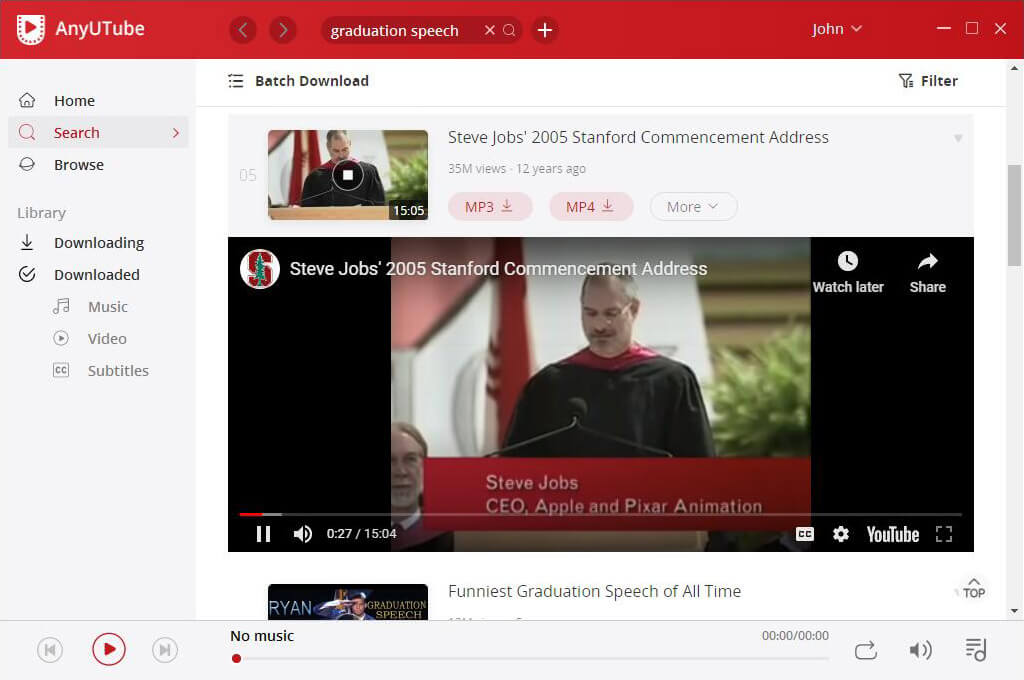
Task: Select Subtitles in the library
Action: click(x=117, y=371)
